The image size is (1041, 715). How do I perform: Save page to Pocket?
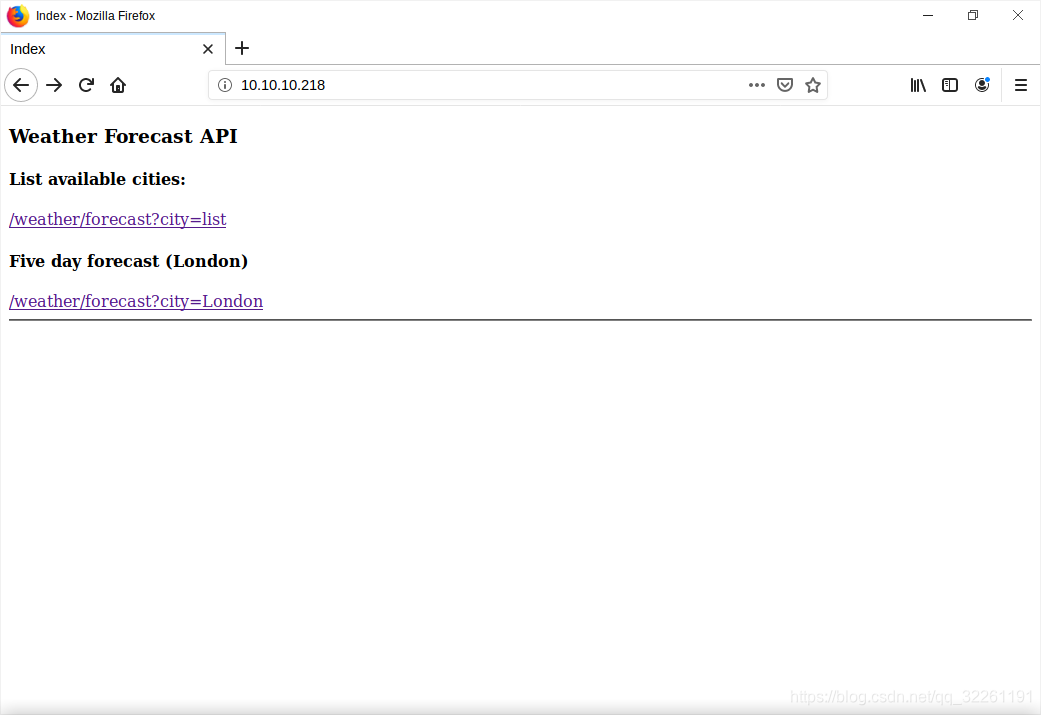[x=785, y=85]
